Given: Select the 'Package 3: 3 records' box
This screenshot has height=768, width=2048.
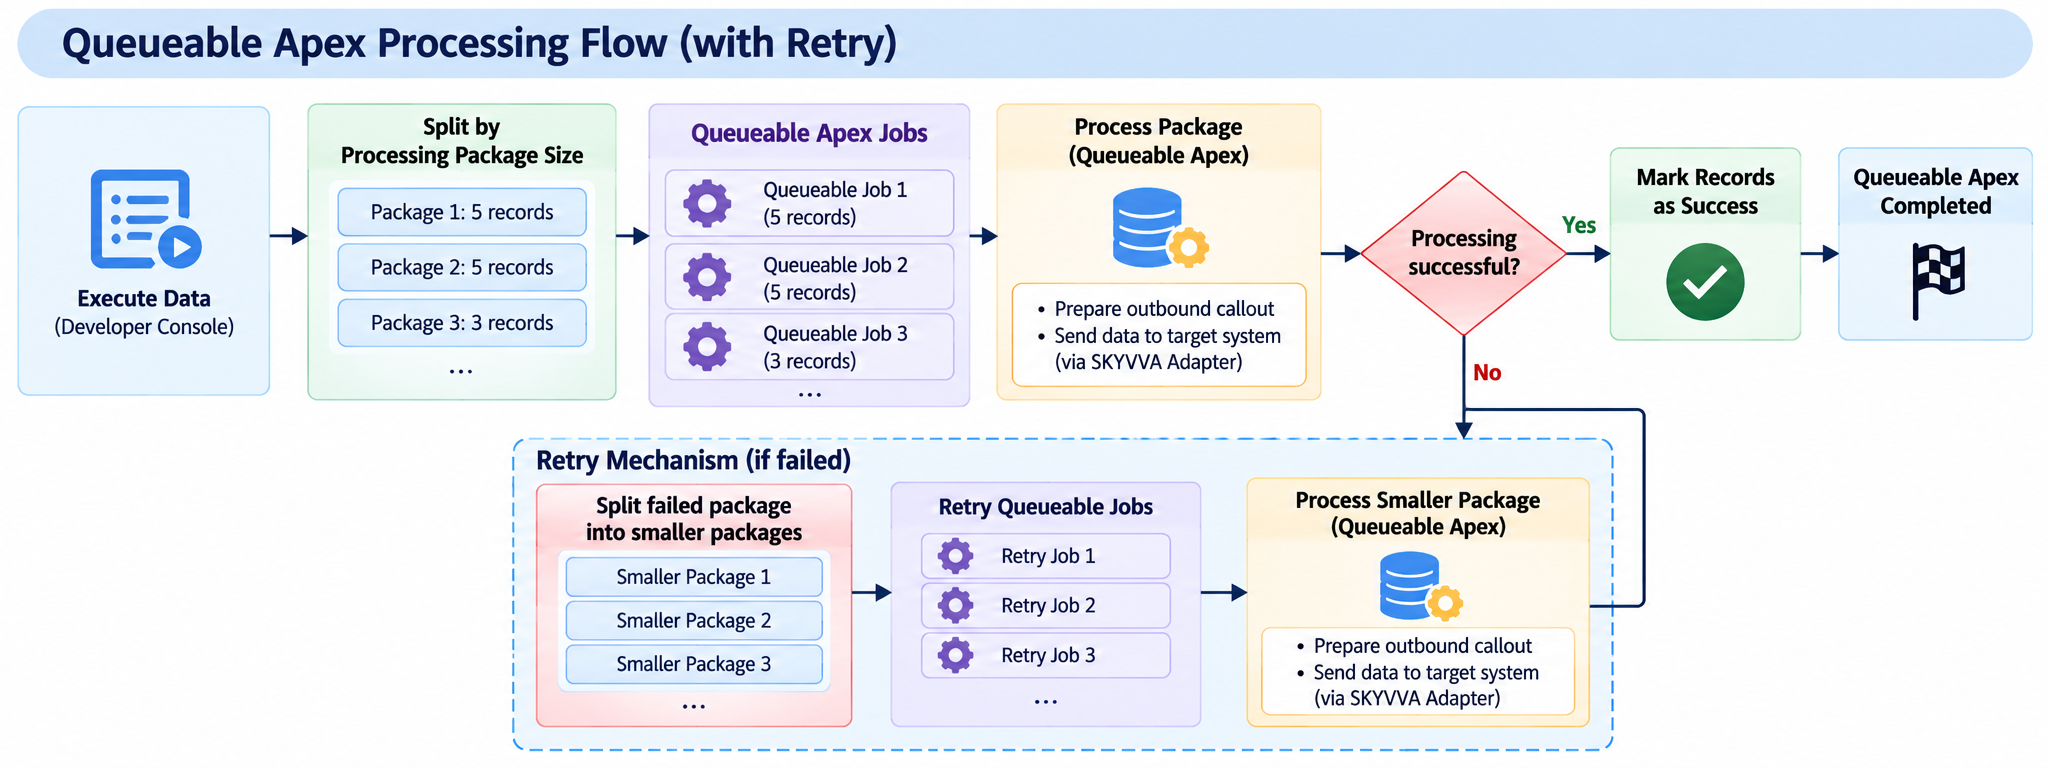Looking at the screenshot, I should coord(462,323).
